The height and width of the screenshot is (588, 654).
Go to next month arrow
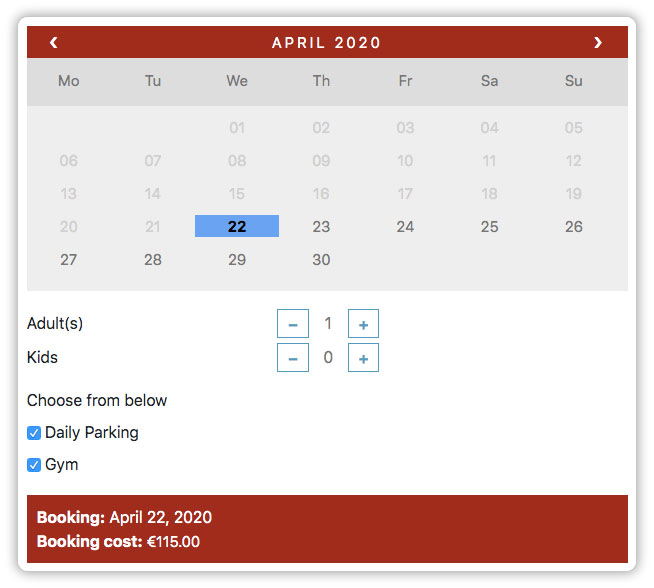coord(598,43)
